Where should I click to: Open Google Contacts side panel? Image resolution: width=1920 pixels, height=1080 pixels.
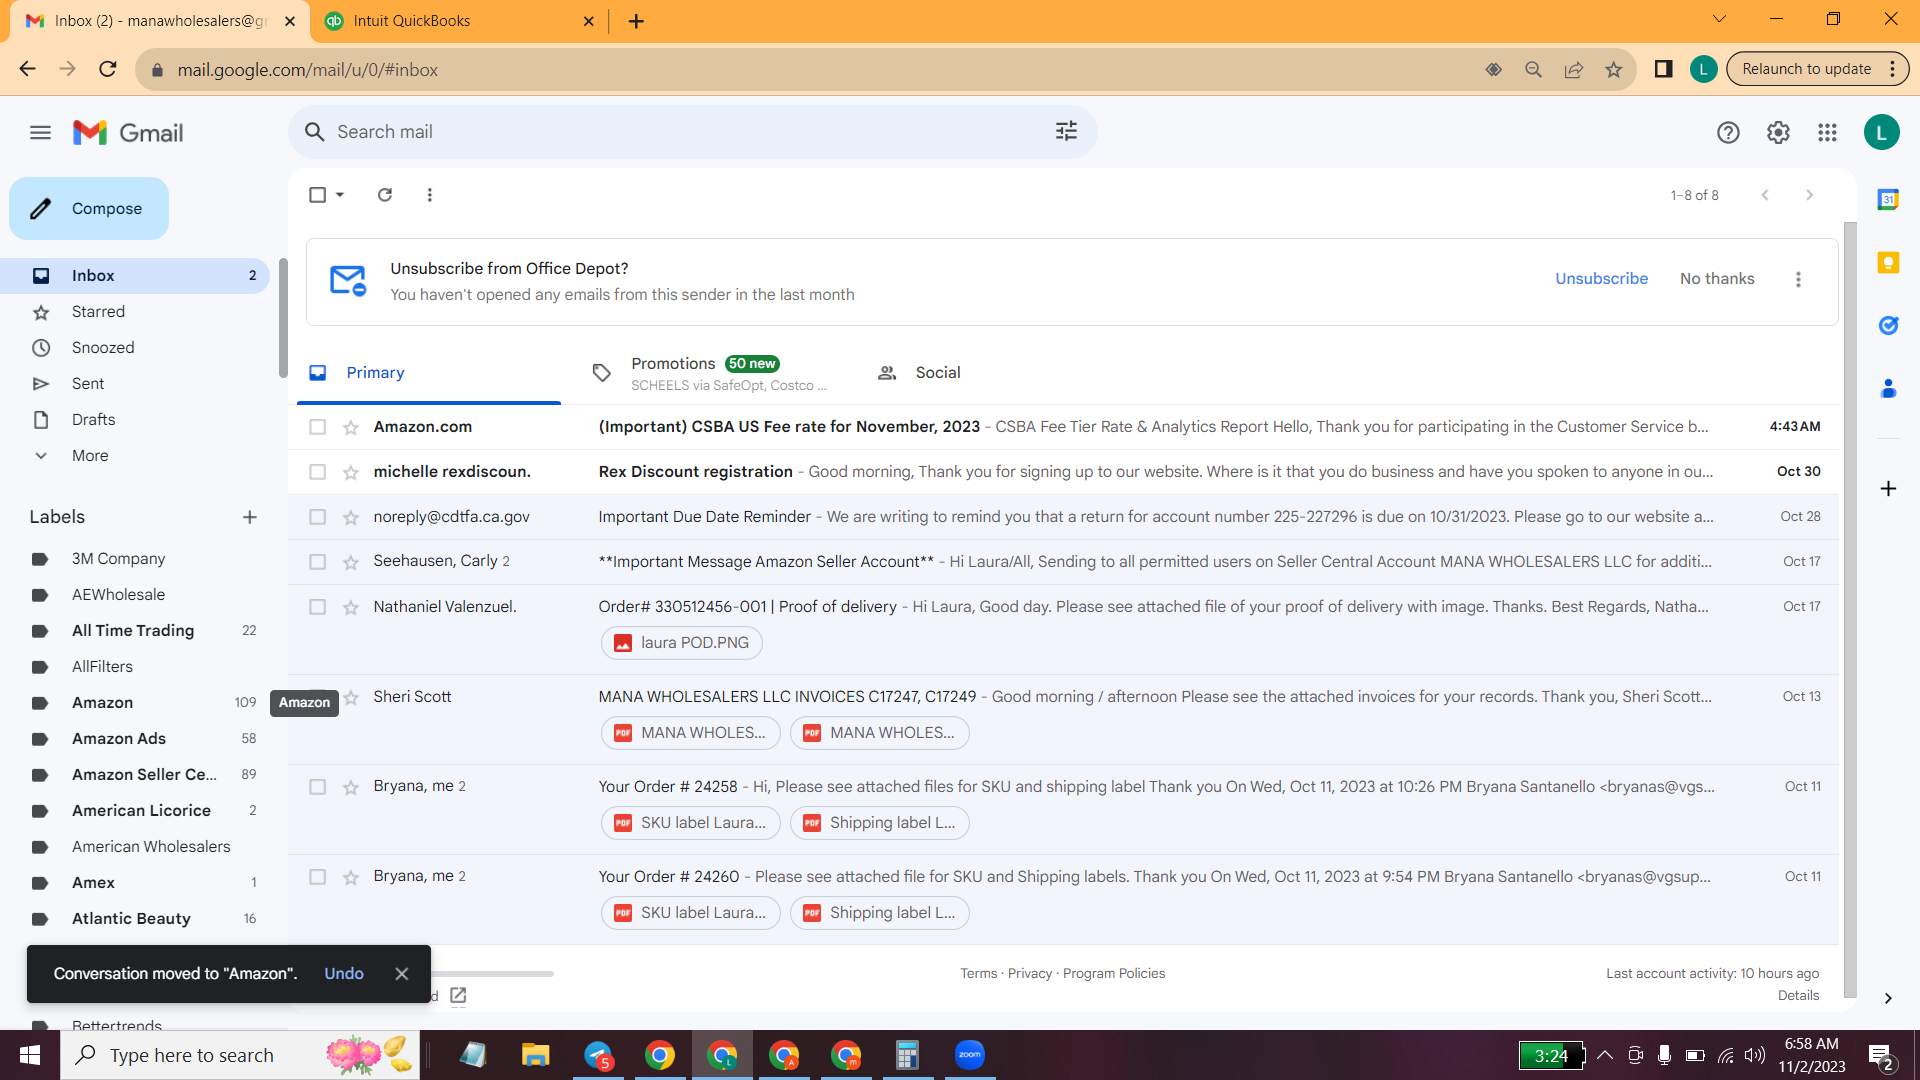pos(1888,388)
